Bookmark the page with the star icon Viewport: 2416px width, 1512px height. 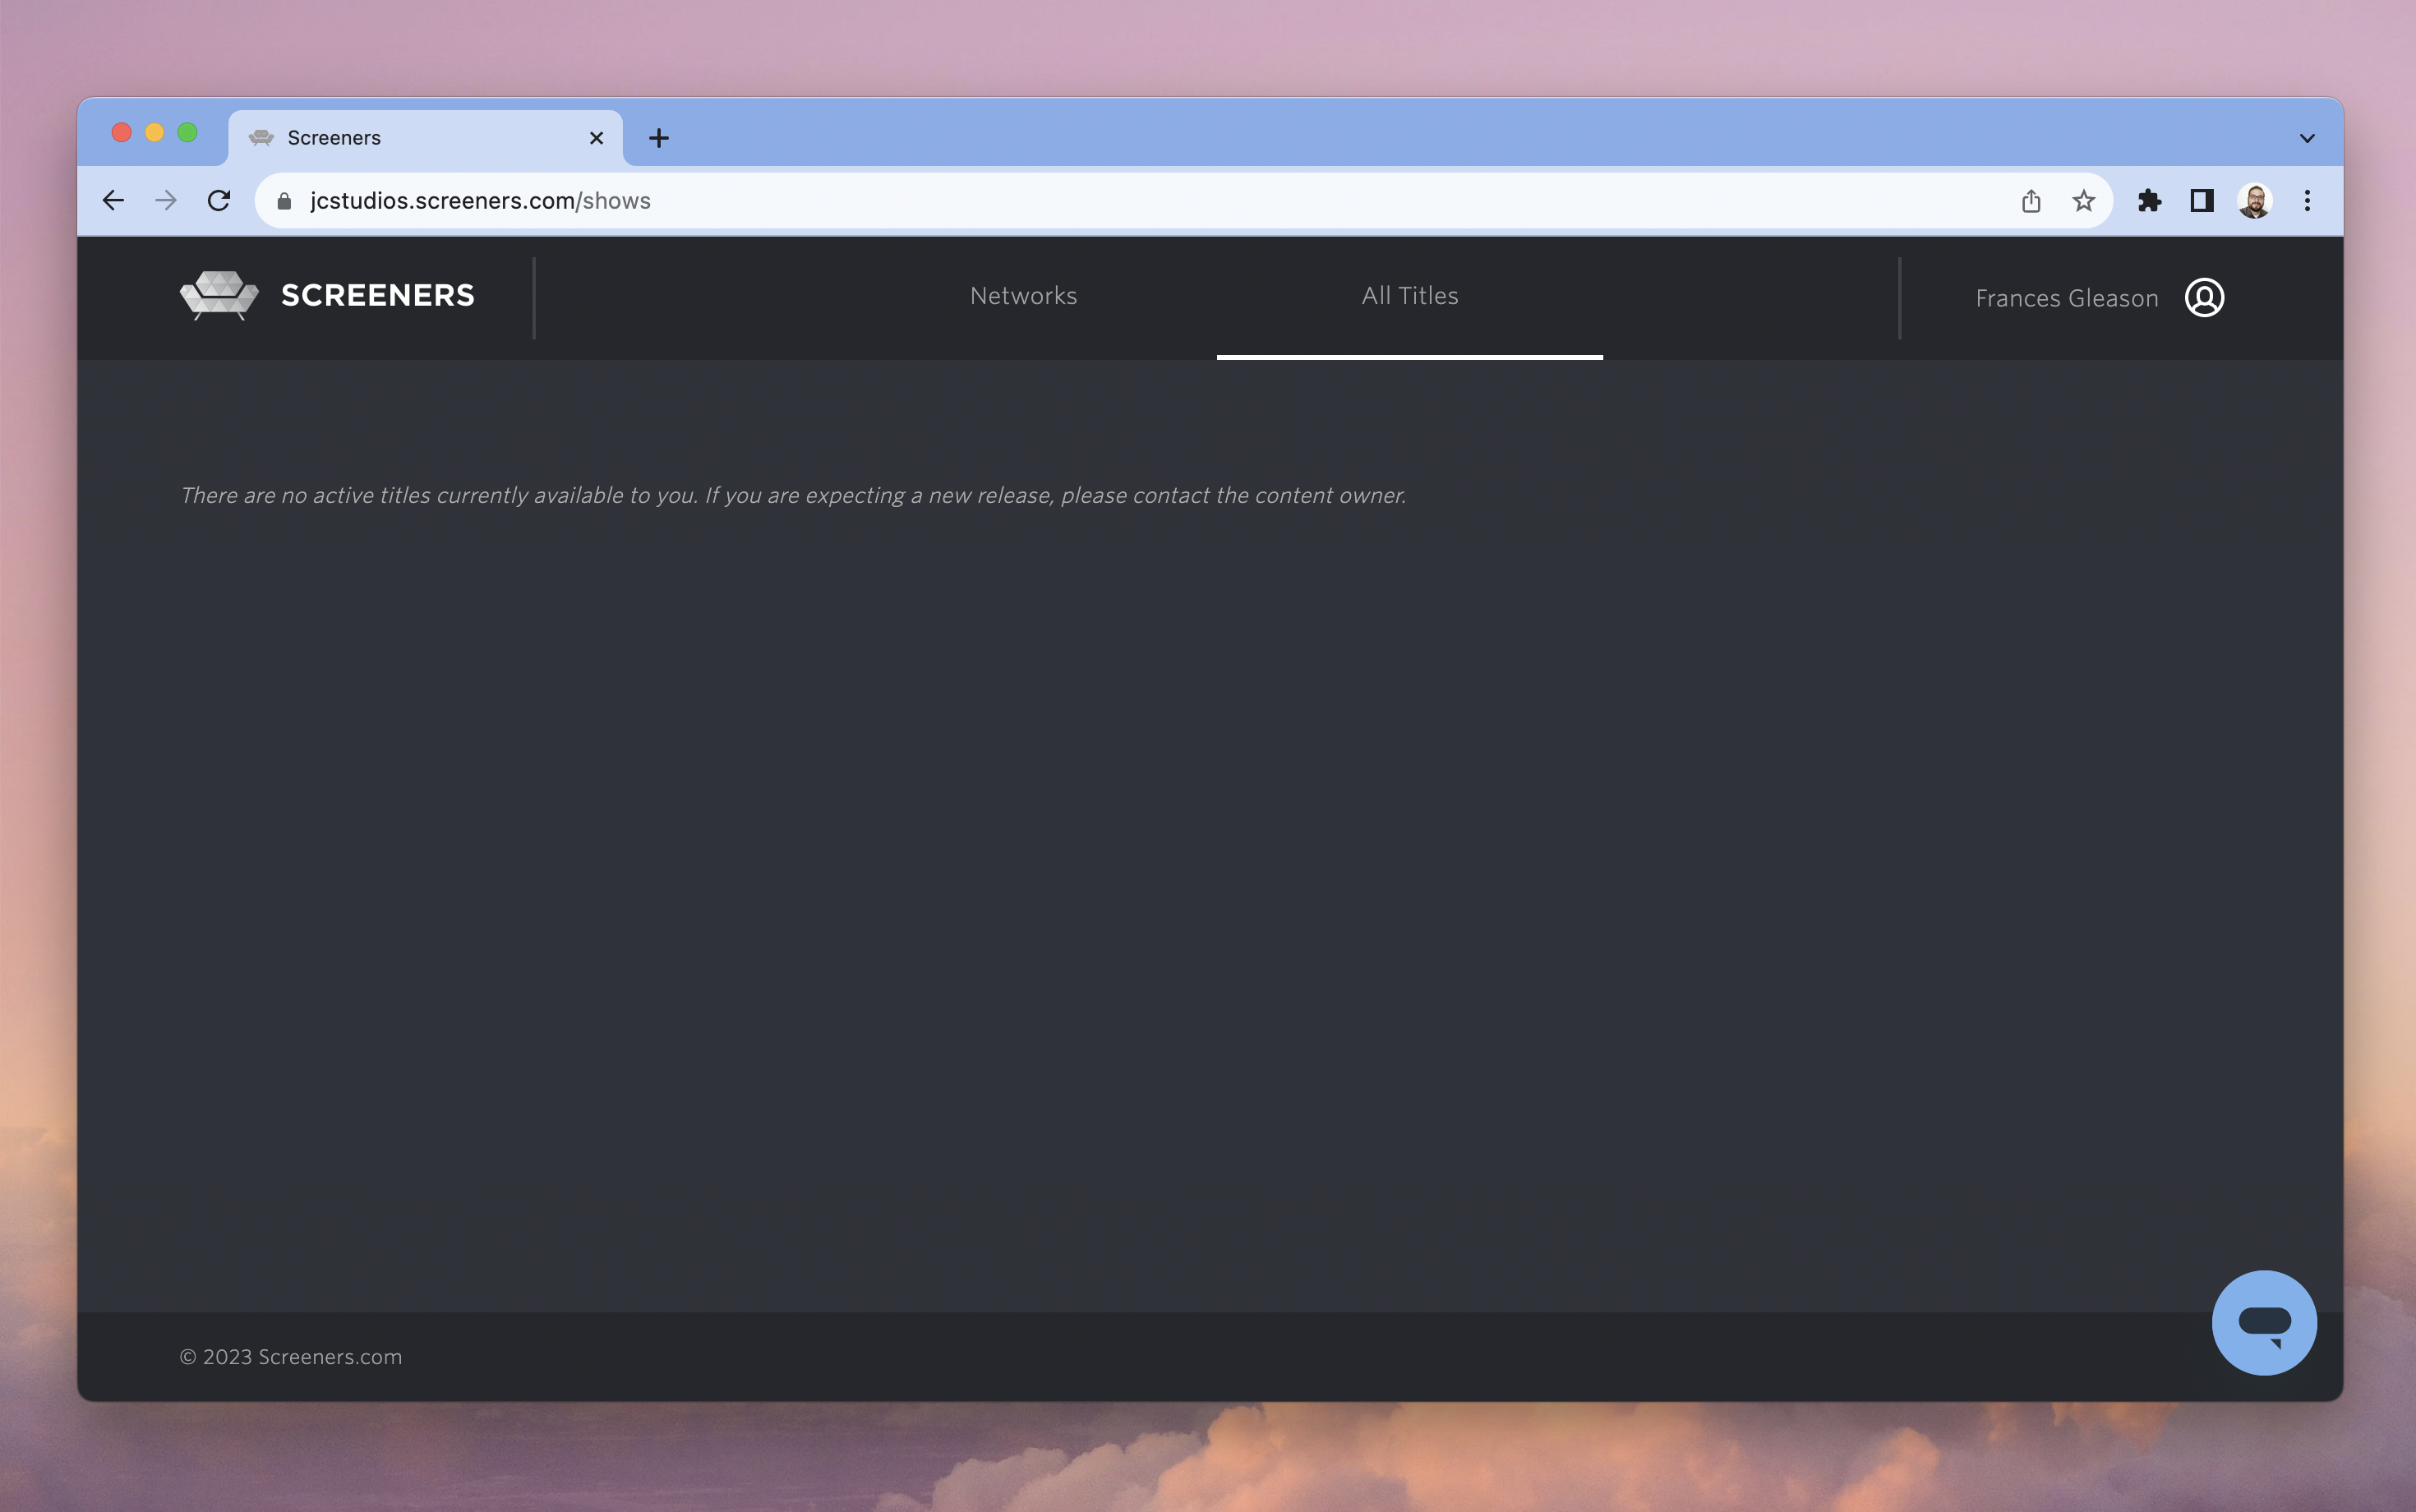pyautogui.click(x=2083, y=200)
